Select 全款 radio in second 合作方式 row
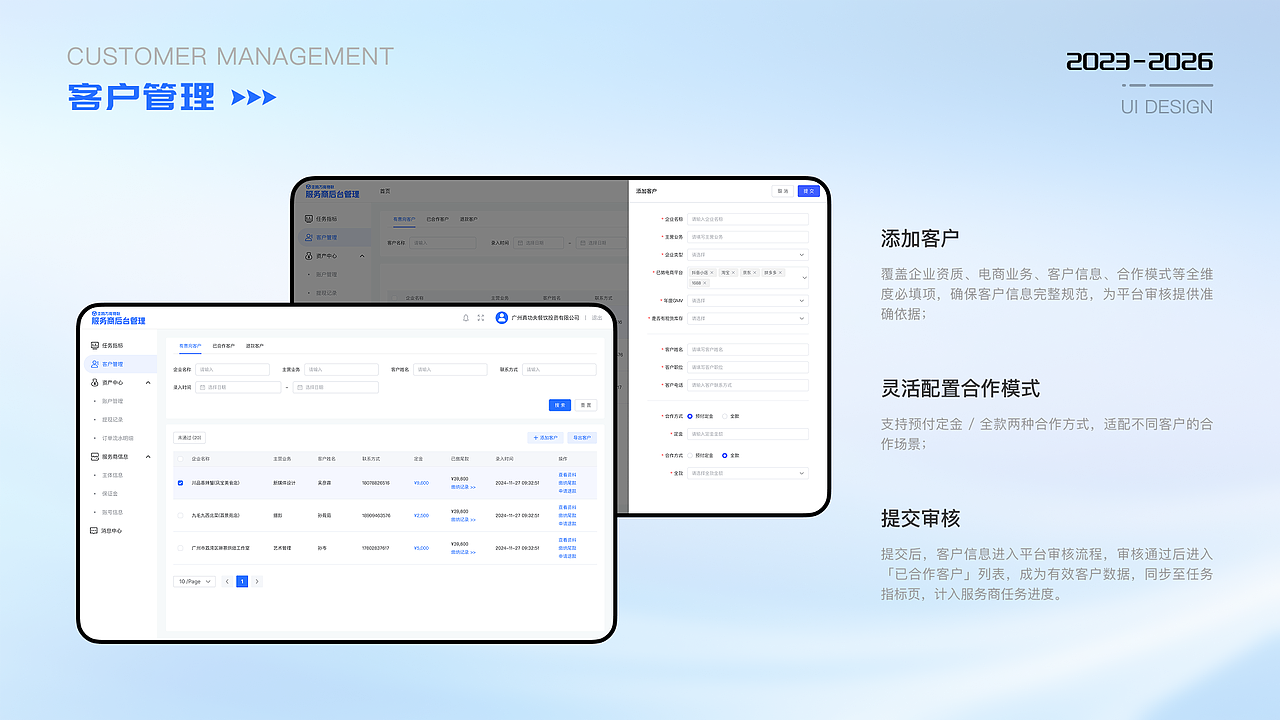This screenshot has height=720, width=1280. tap(725, 455)
